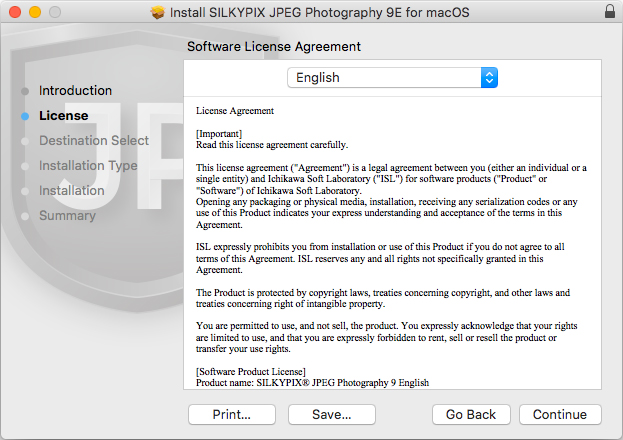This screenshot has height=440, width=623.
Task: Click the yellow minimize window button
Action: click(35, 12)
